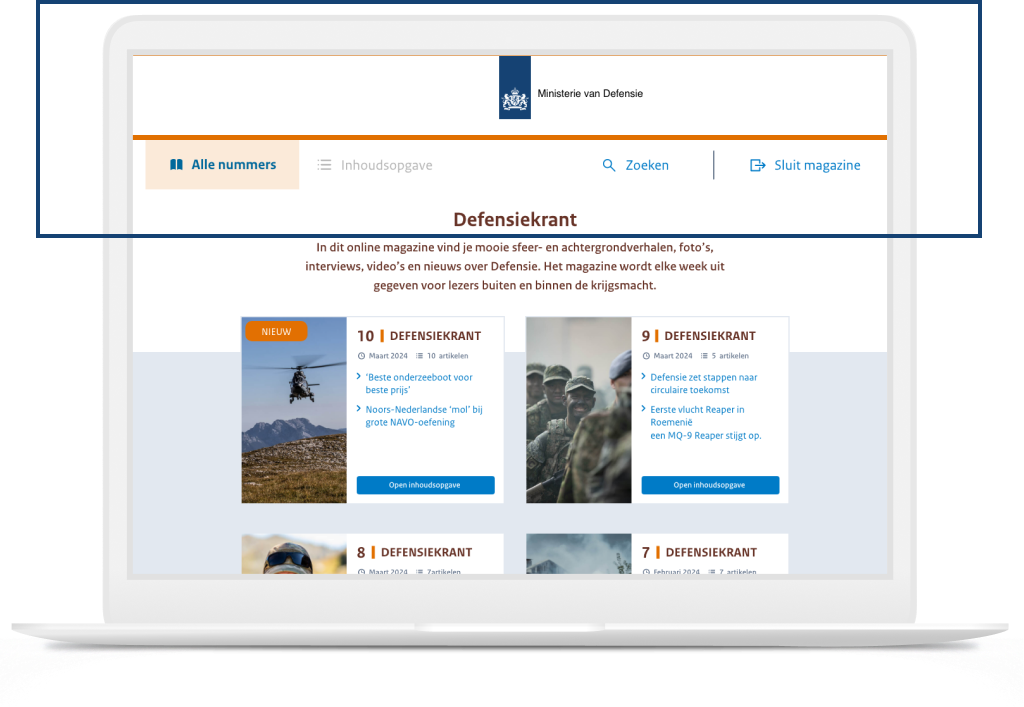Click the Ministerie van Defensie crest logo
1024x707 pixels.
tap(515, 87)
